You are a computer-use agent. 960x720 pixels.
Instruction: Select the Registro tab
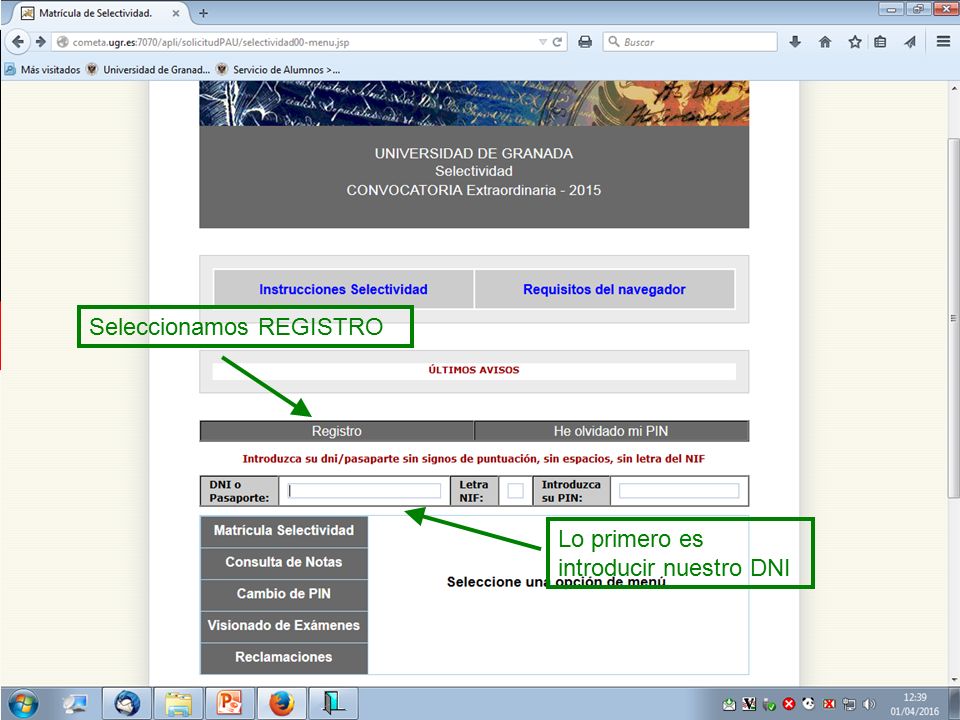click(337, 431)
